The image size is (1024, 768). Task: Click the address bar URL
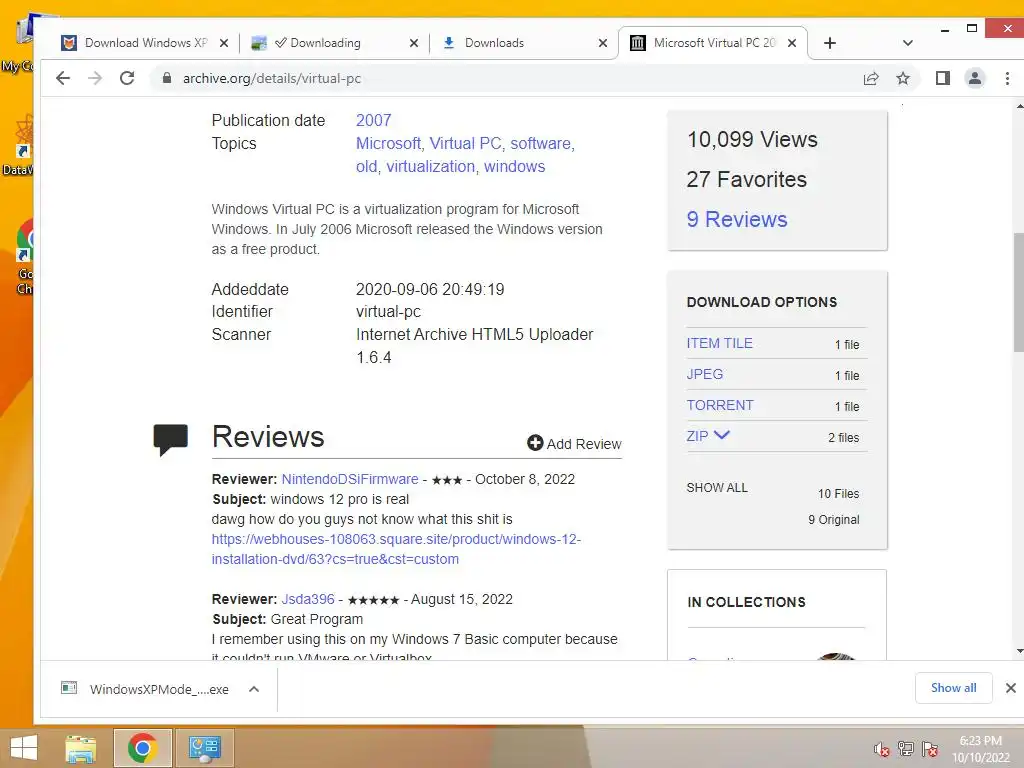272,78
